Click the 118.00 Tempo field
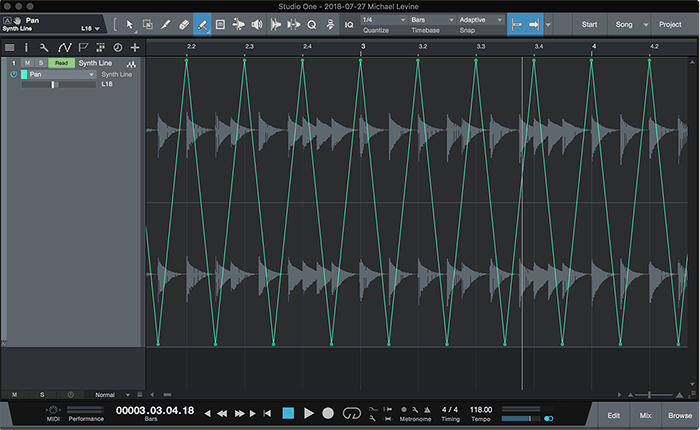 click(481, 409)
